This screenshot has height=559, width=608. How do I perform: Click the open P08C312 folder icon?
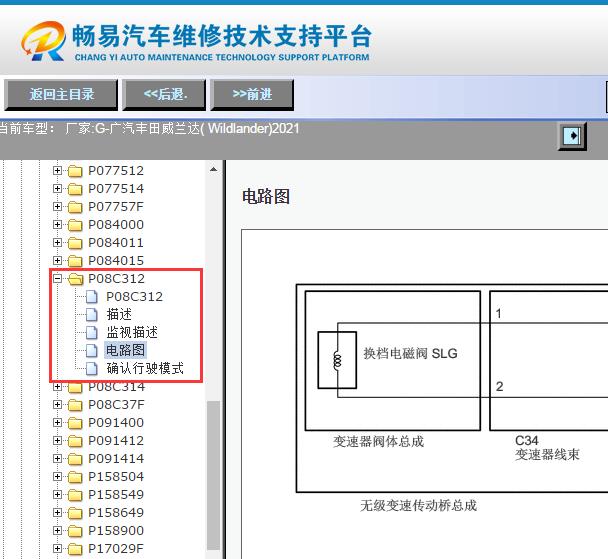pos(76,279)
